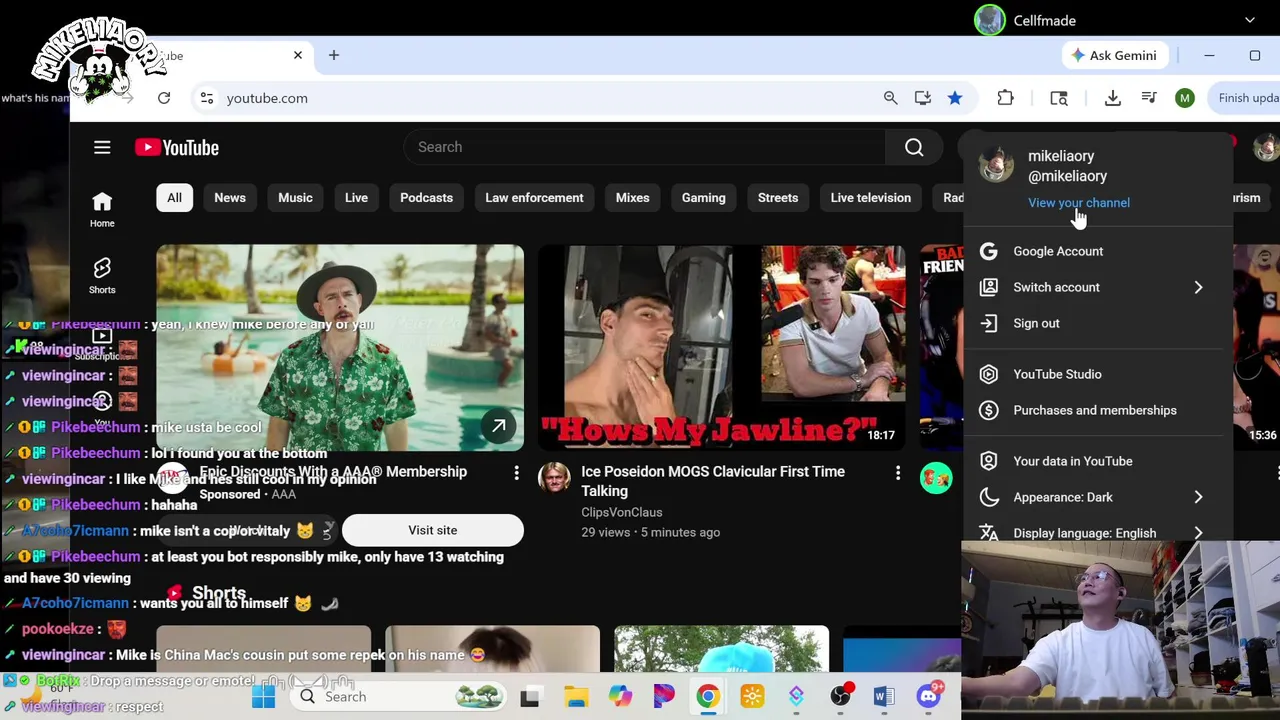Viewport: 1280px width, 720px height.
Task: Expand Switch account submenu
Action: point(1097,288)
